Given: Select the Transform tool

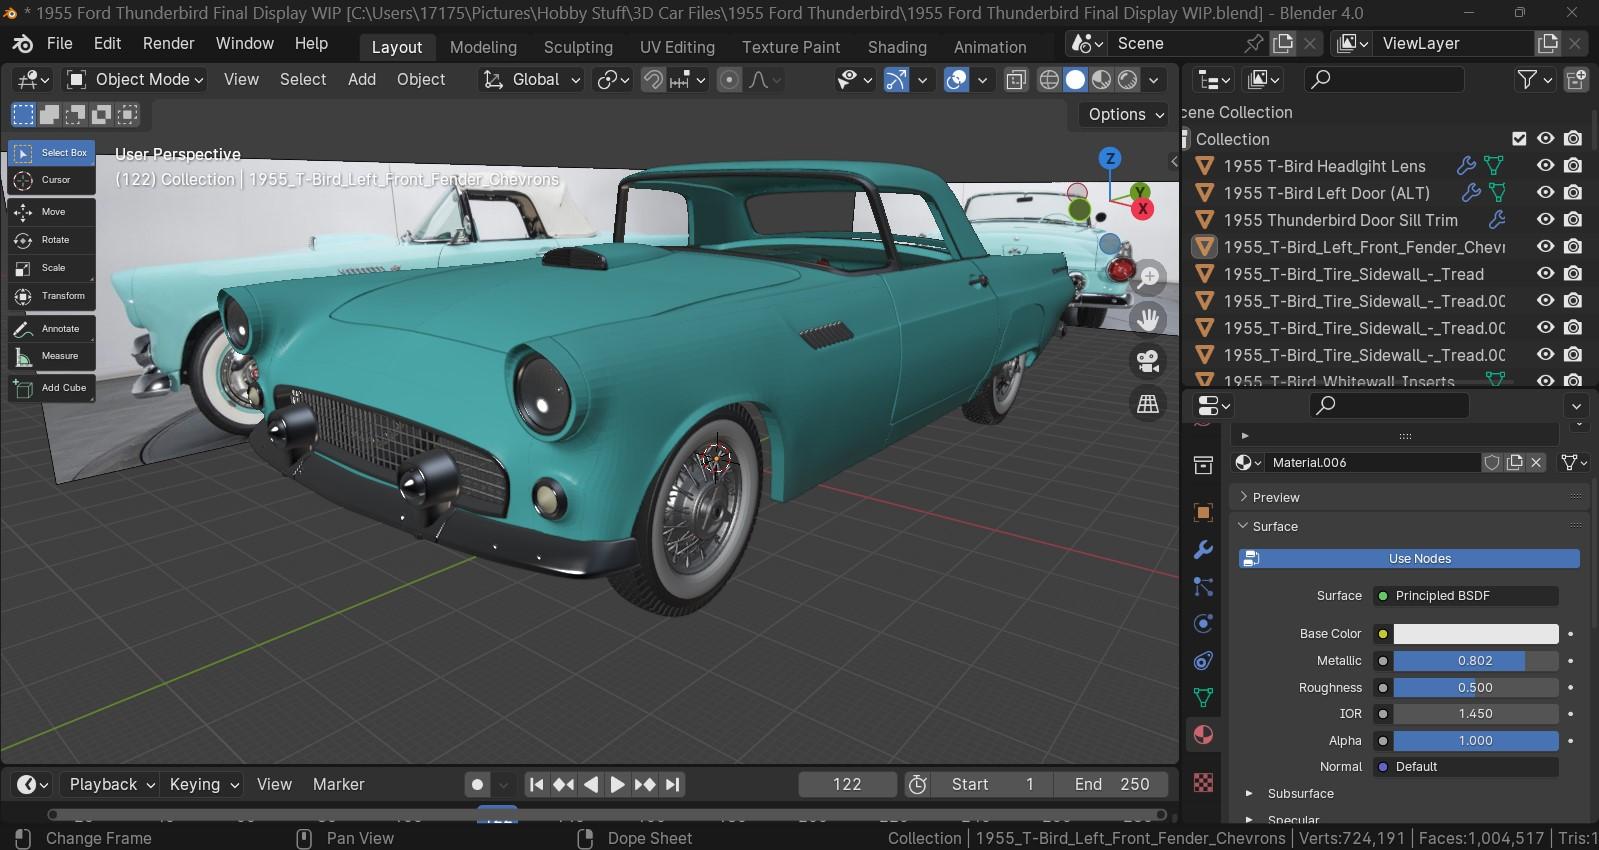Looking at the screenshot, I should (52, 296).
